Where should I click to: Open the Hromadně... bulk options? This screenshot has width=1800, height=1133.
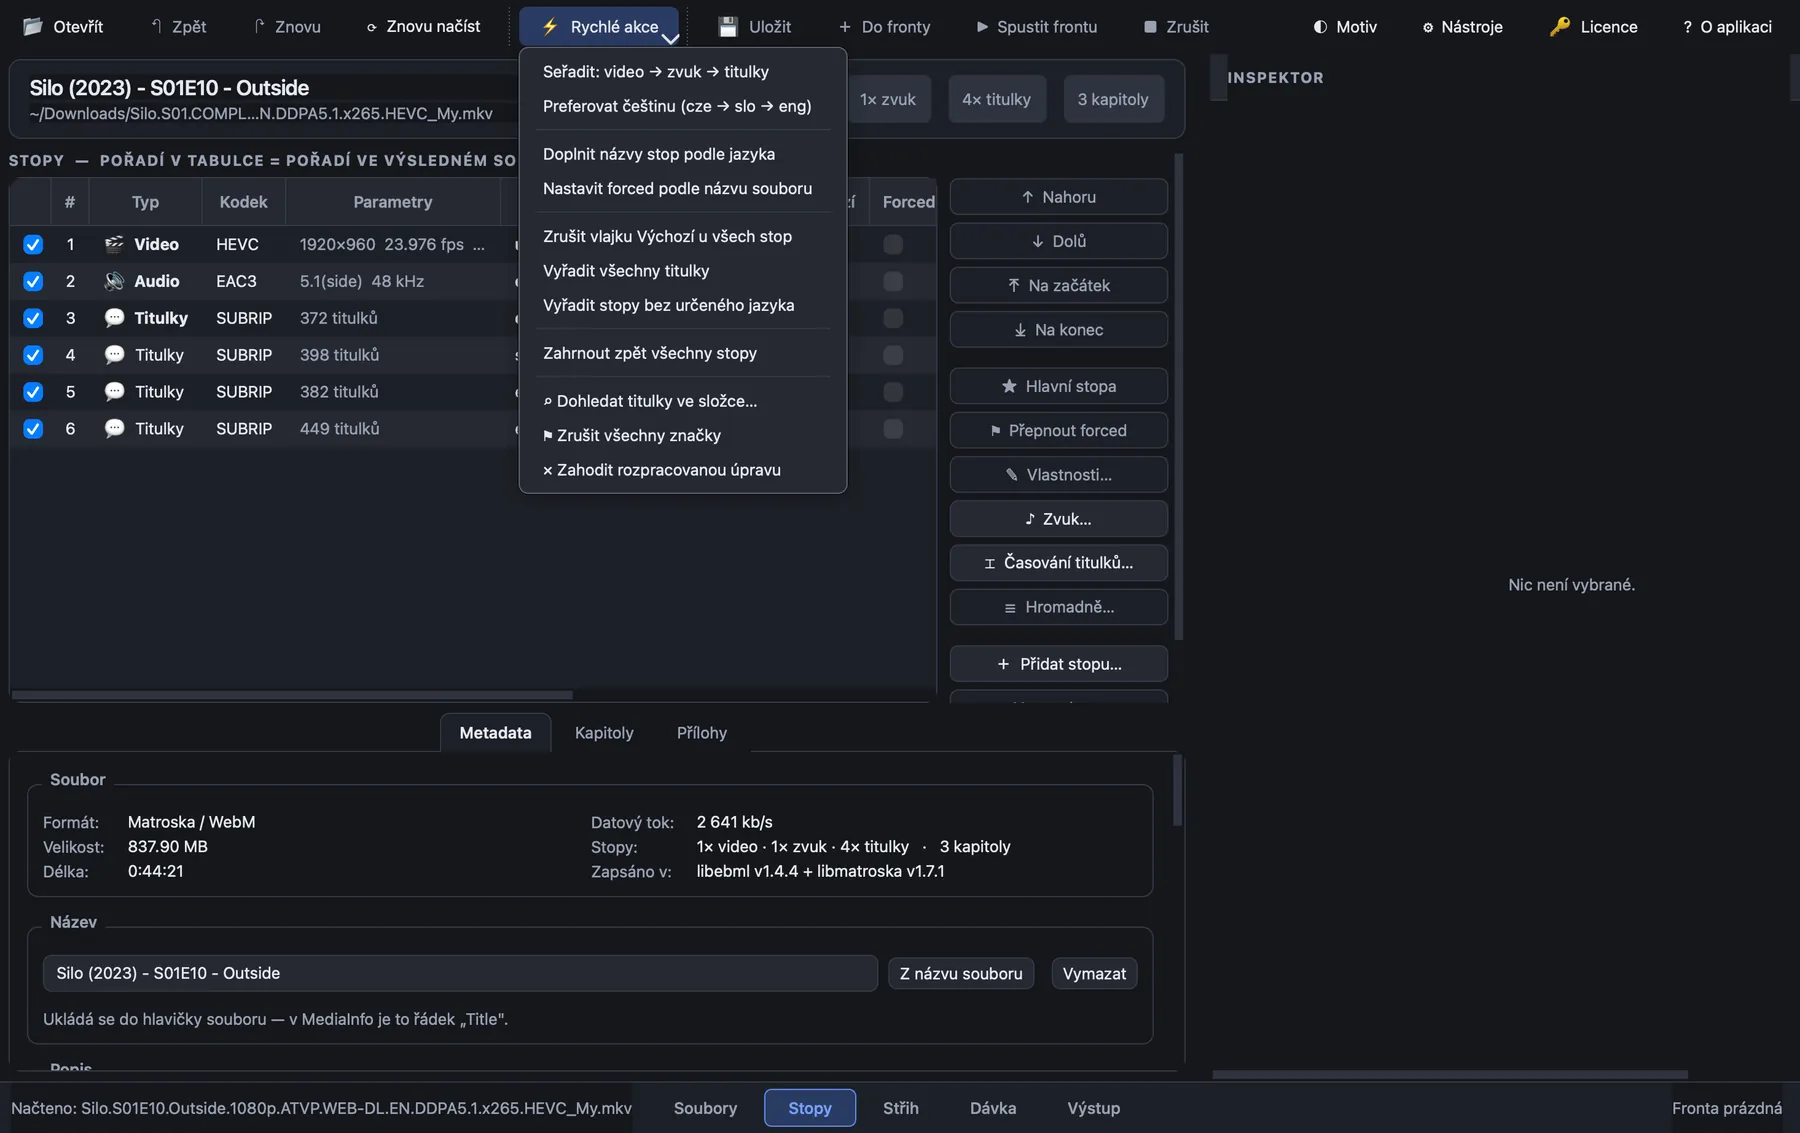click(1058, 607)
